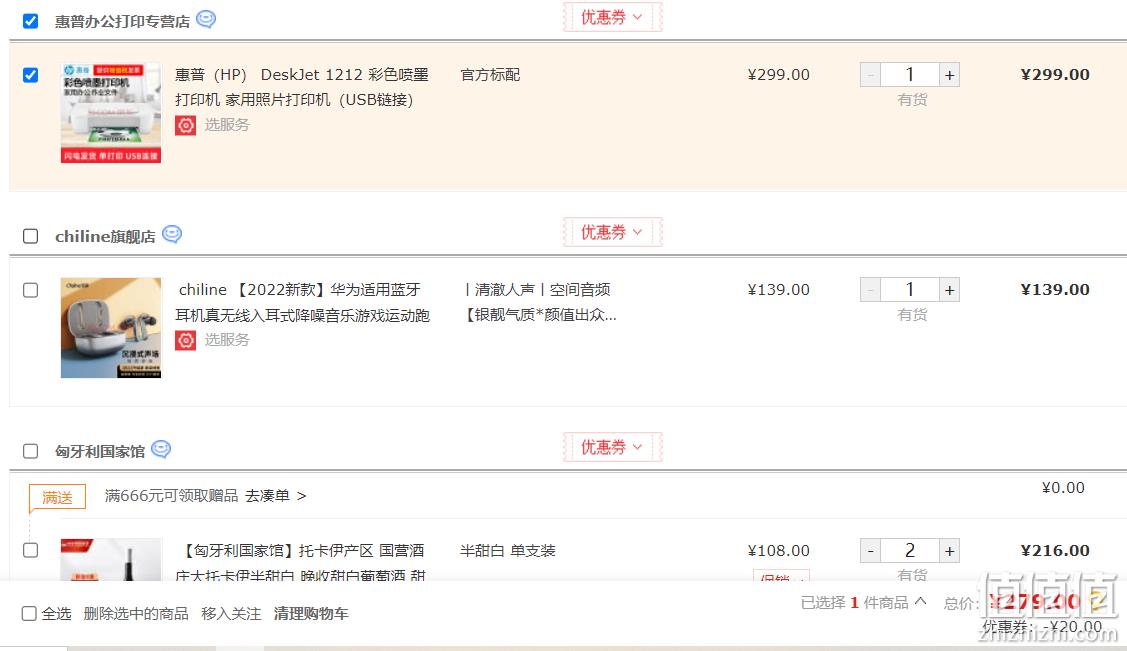This screenshot has height=651, width=1127.
Task: Open 惠普办公打印专营店 store link
Action: click(122, 22)
